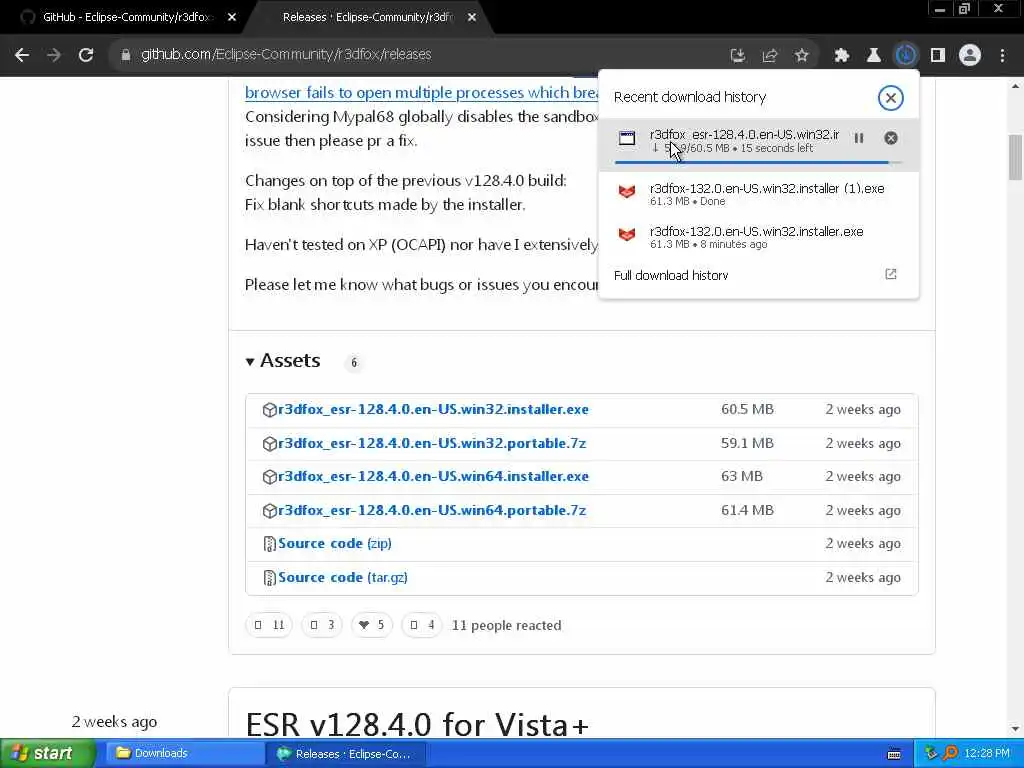Image resolution: width=1024 pixels, height=768 pixels.
Task: Open the Windows XP start button
Action: [47, 754]
